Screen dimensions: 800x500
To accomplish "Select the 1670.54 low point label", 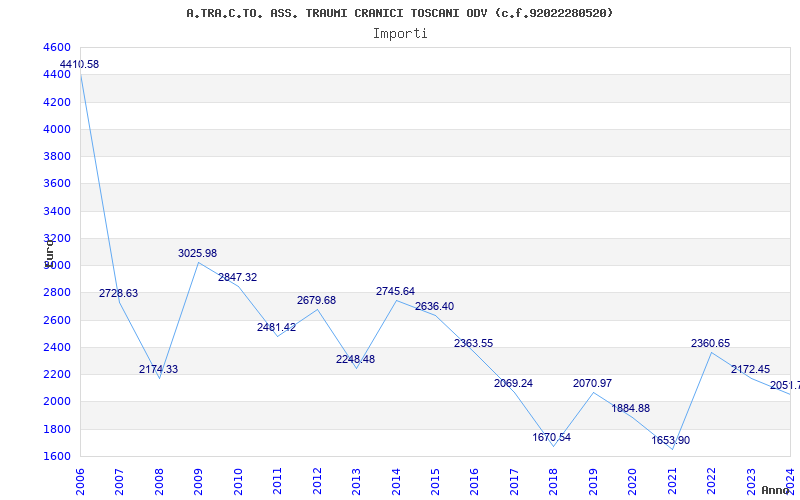I will coord(552,438).
